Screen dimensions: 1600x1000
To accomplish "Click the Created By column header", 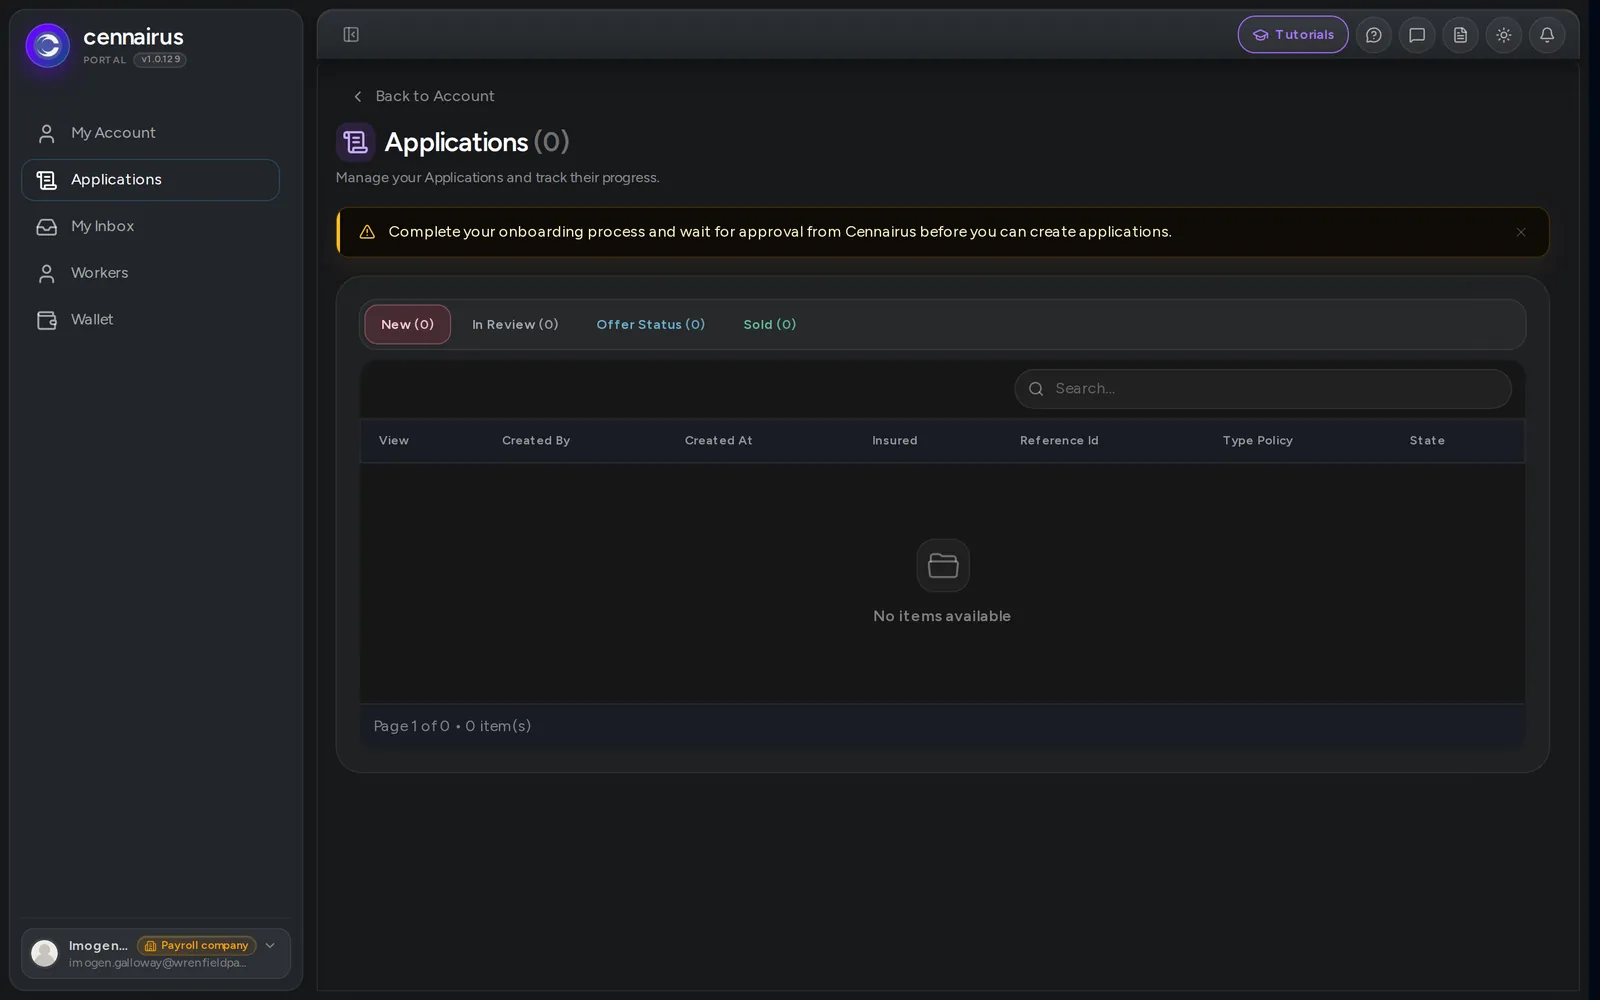I will pos(536,441).
